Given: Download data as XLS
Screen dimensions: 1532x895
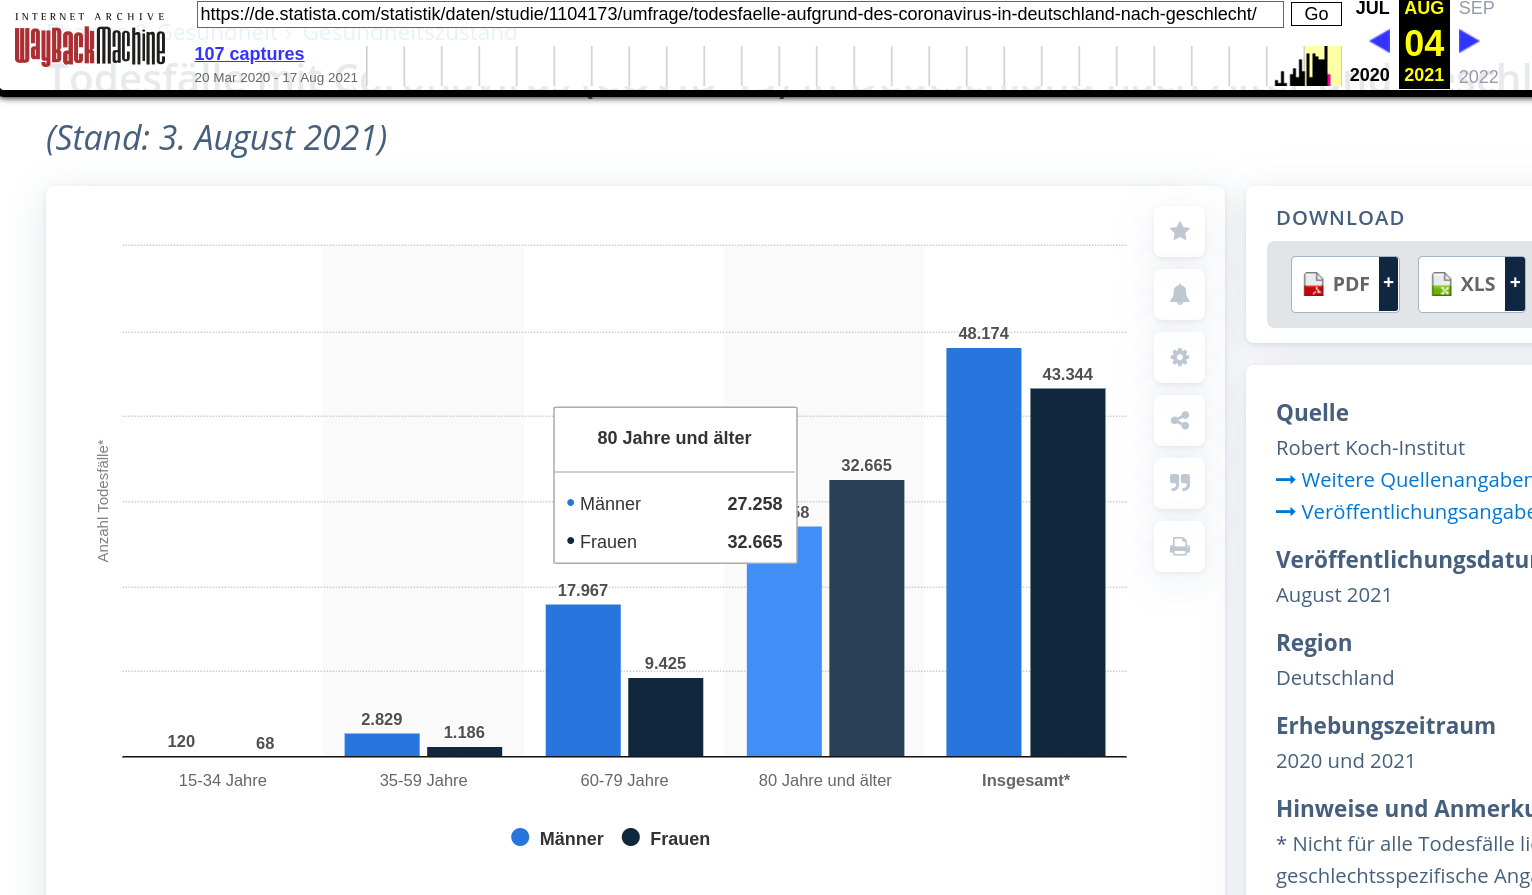Looking at the screenshot, I should tap(1471, 284).
